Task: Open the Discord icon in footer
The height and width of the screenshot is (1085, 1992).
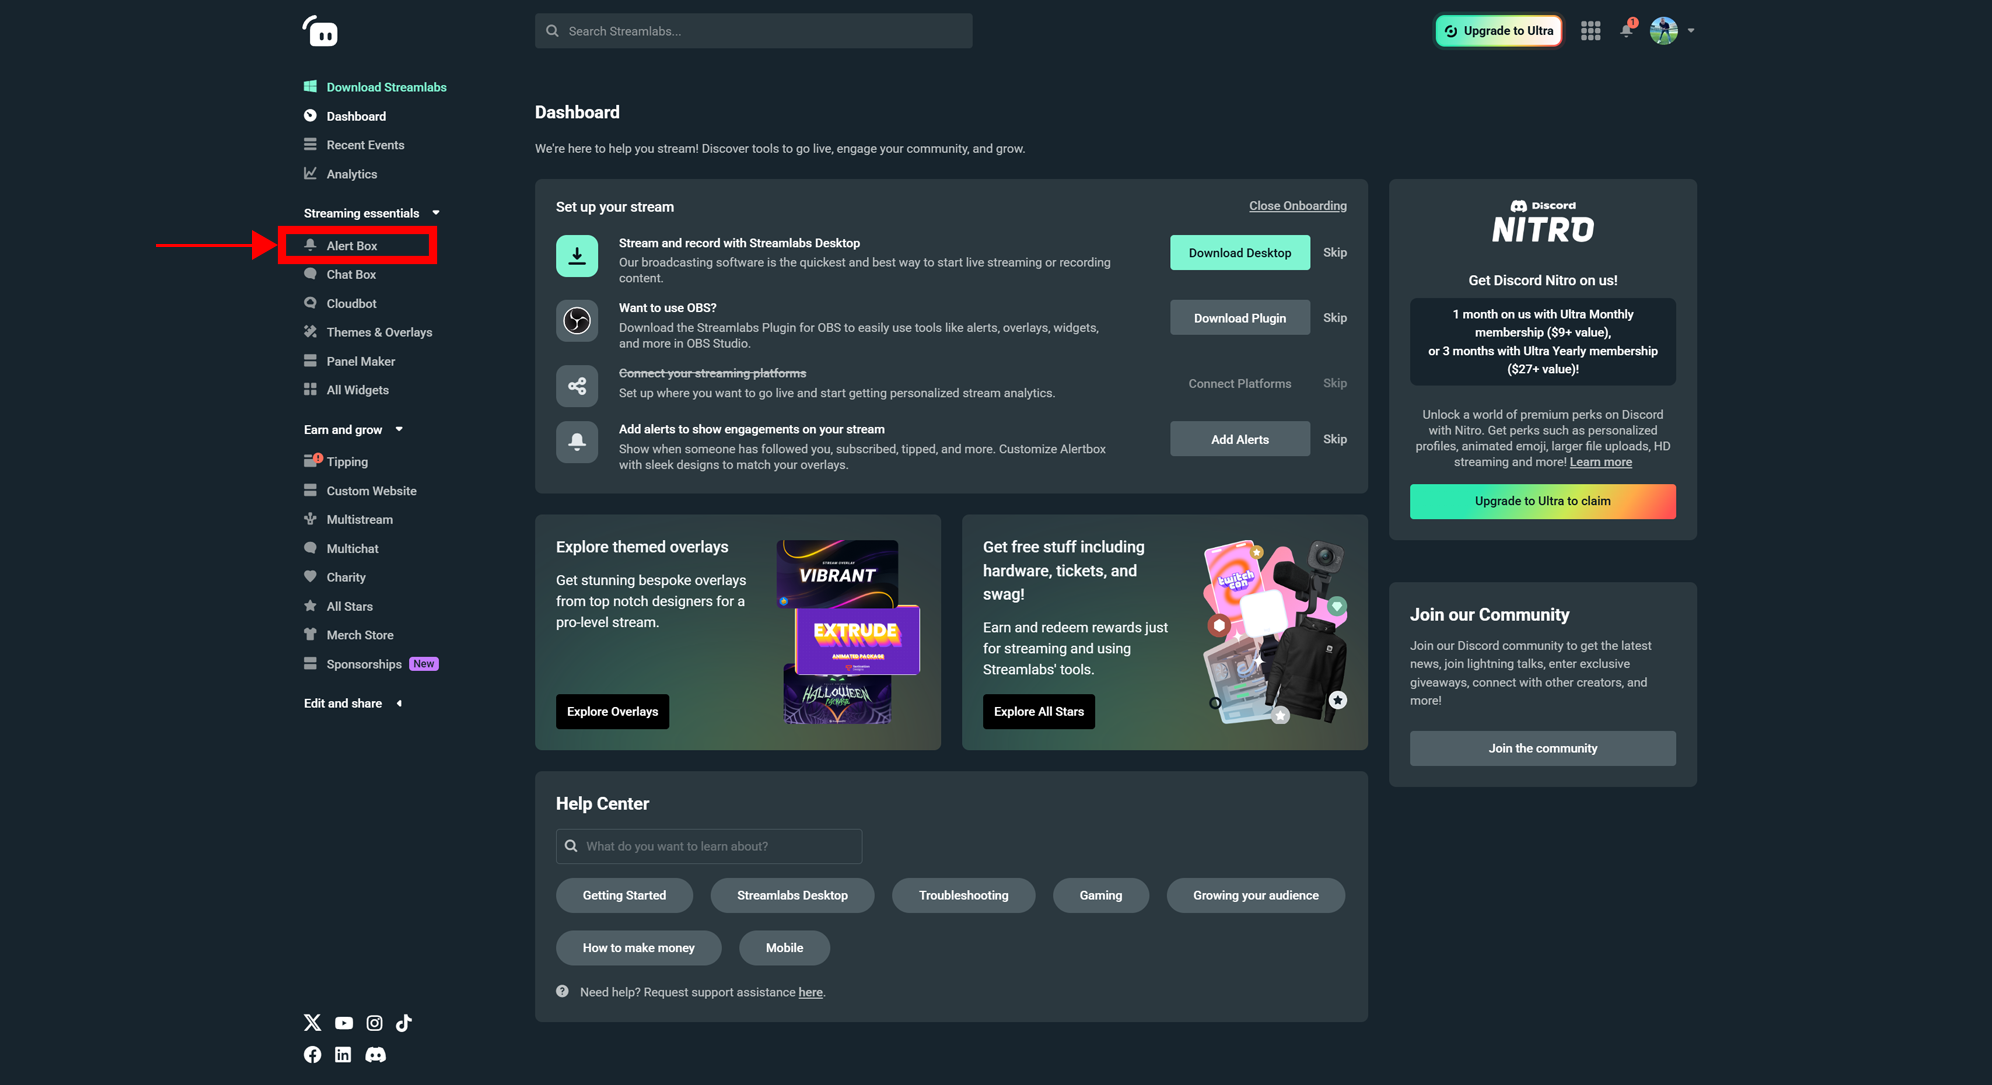Action: [x=375, y=1054]
